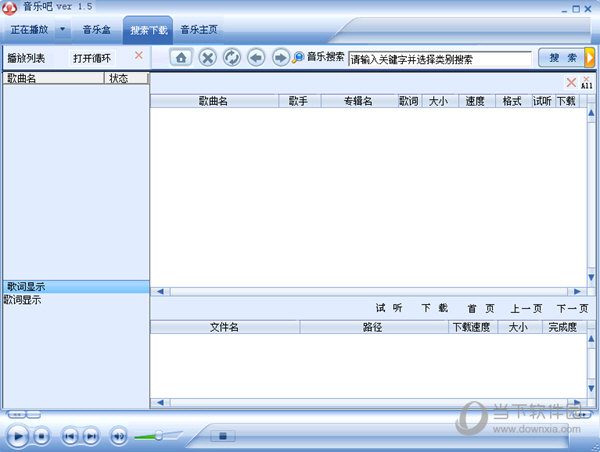Viewport: 600px width, 452px height.
Task: Click the results horizontal scrollbar left arrow
Action: (x=160, y=292)
